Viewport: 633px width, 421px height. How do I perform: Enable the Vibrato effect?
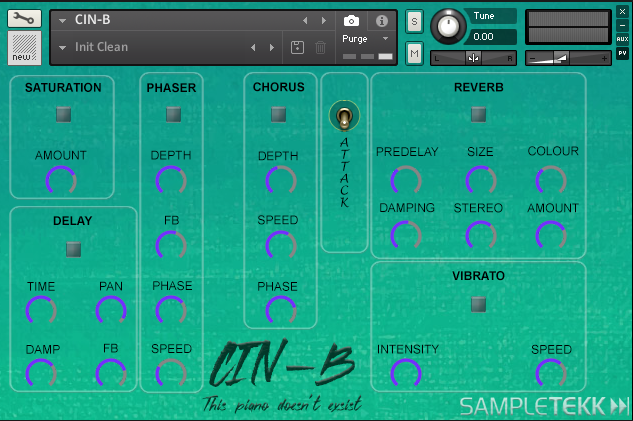pos(478,304)
